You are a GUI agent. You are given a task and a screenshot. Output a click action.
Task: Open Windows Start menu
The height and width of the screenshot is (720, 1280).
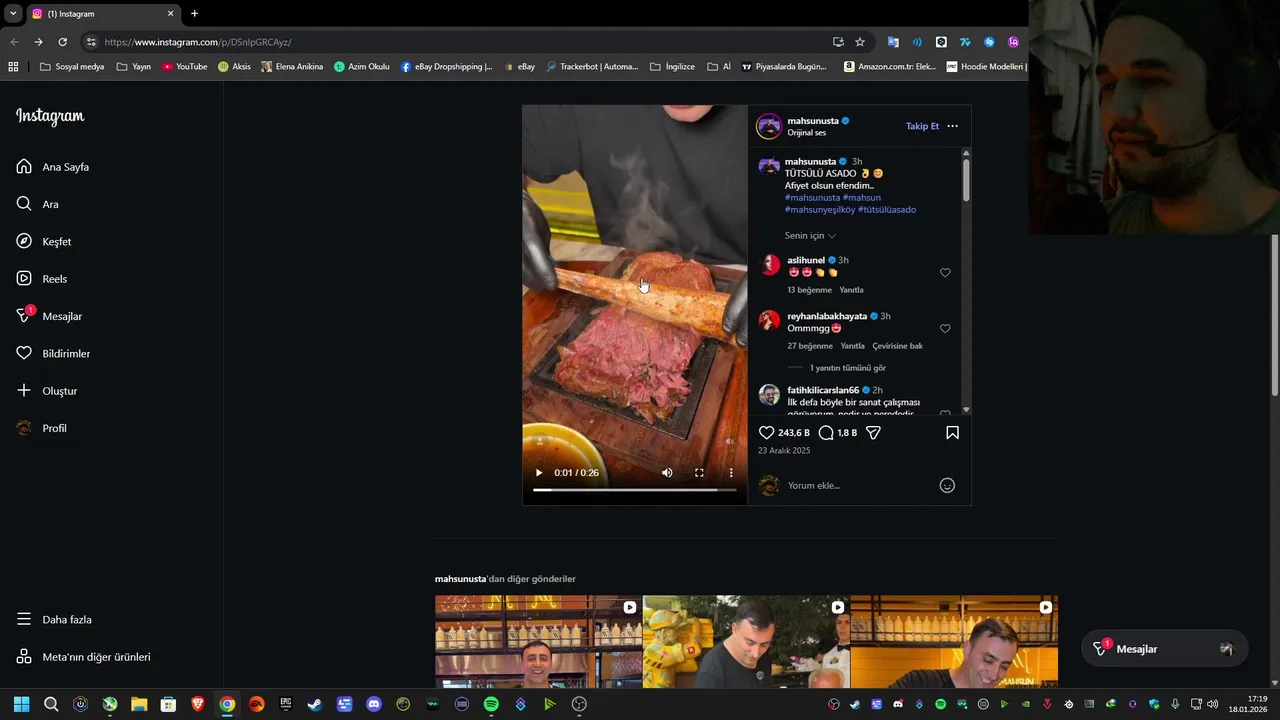pos(21,704)
